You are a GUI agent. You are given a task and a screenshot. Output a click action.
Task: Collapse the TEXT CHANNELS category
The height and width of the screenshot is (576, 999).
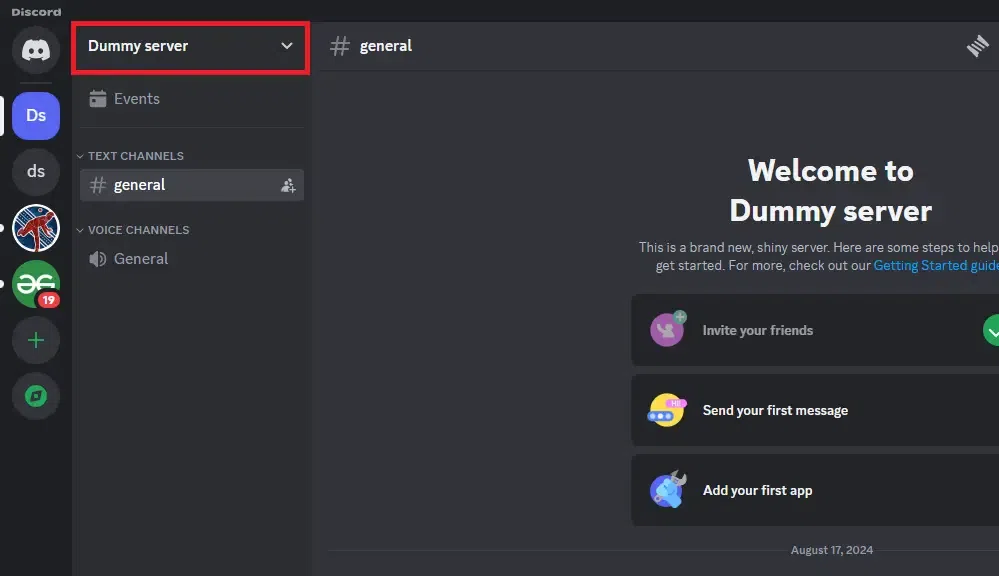point(130,156)
